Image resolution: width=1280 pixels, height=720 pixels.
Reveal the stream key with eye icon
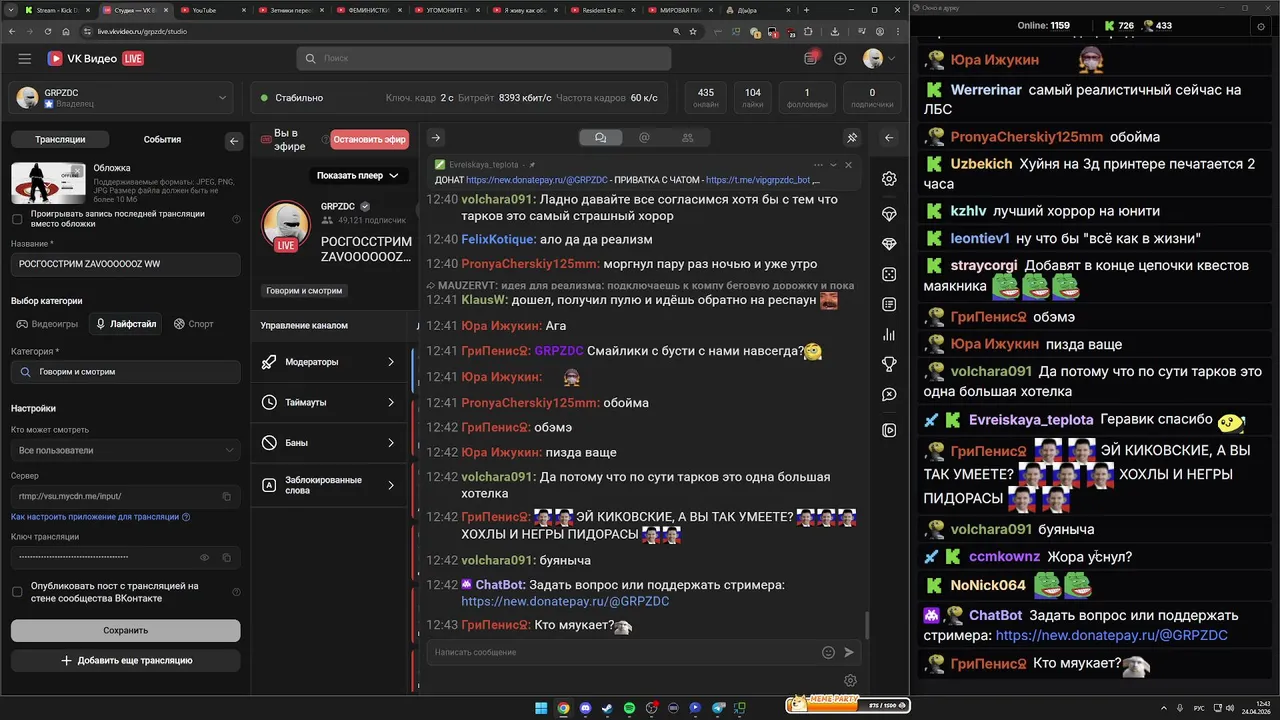click(205, 557)
